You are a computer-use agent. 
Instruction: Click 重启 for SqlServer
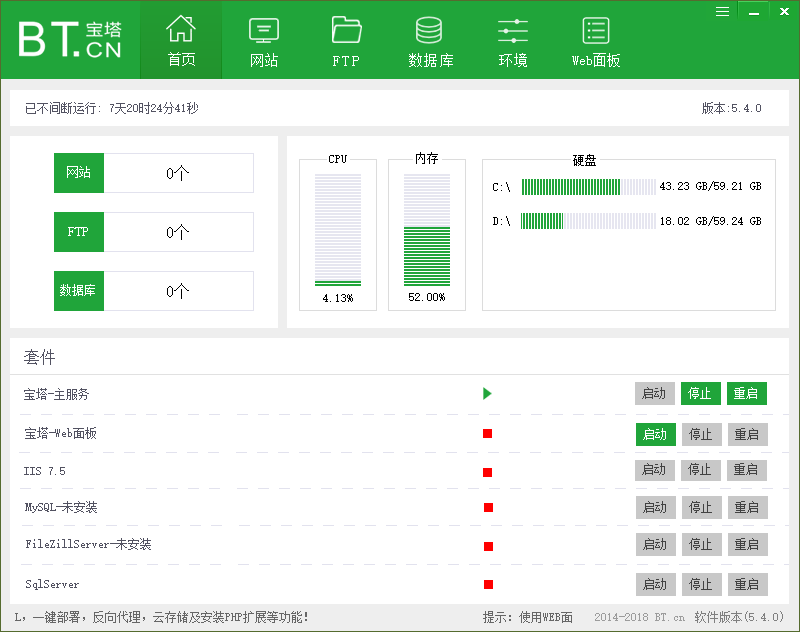(x=747, y=585)
